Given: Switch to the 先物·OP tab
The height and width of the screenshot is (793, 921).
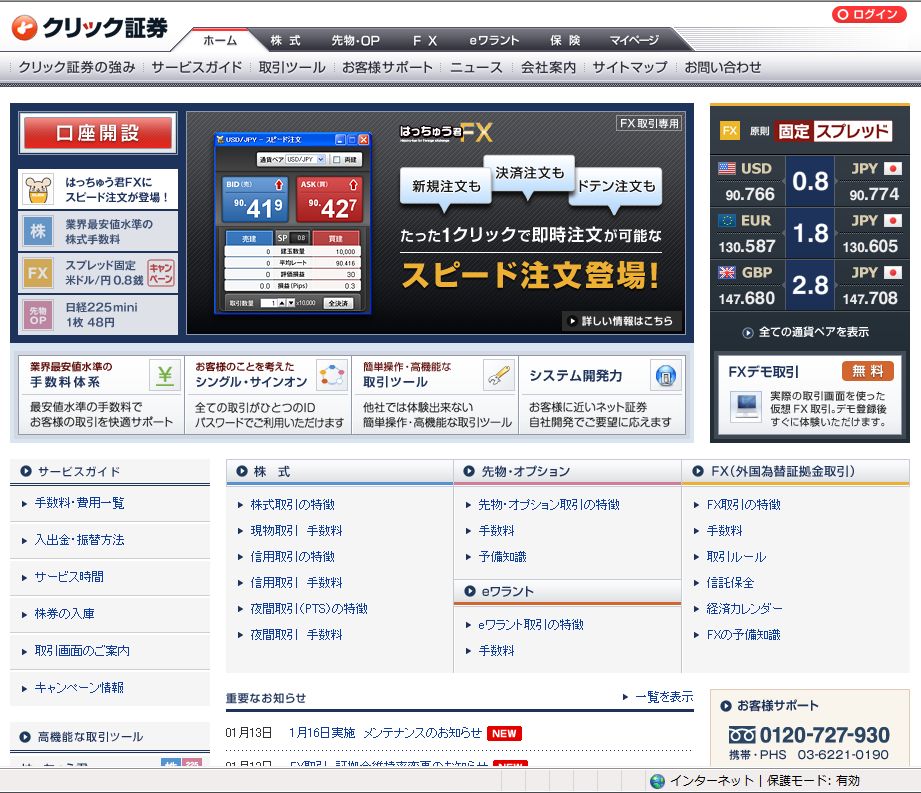Looking at the screenshot, I should pos(355,41).
